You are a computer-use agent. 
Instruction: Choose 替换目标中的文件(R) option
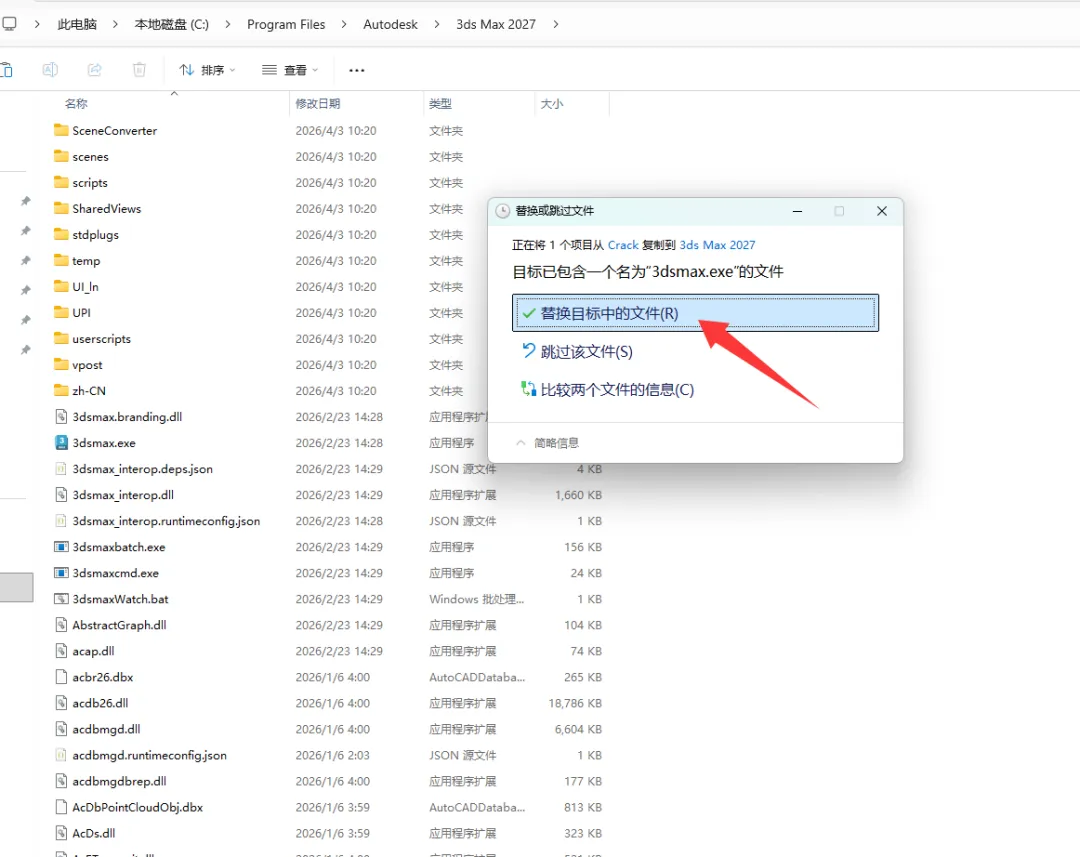pyautogui.click(x=695, y=313)
